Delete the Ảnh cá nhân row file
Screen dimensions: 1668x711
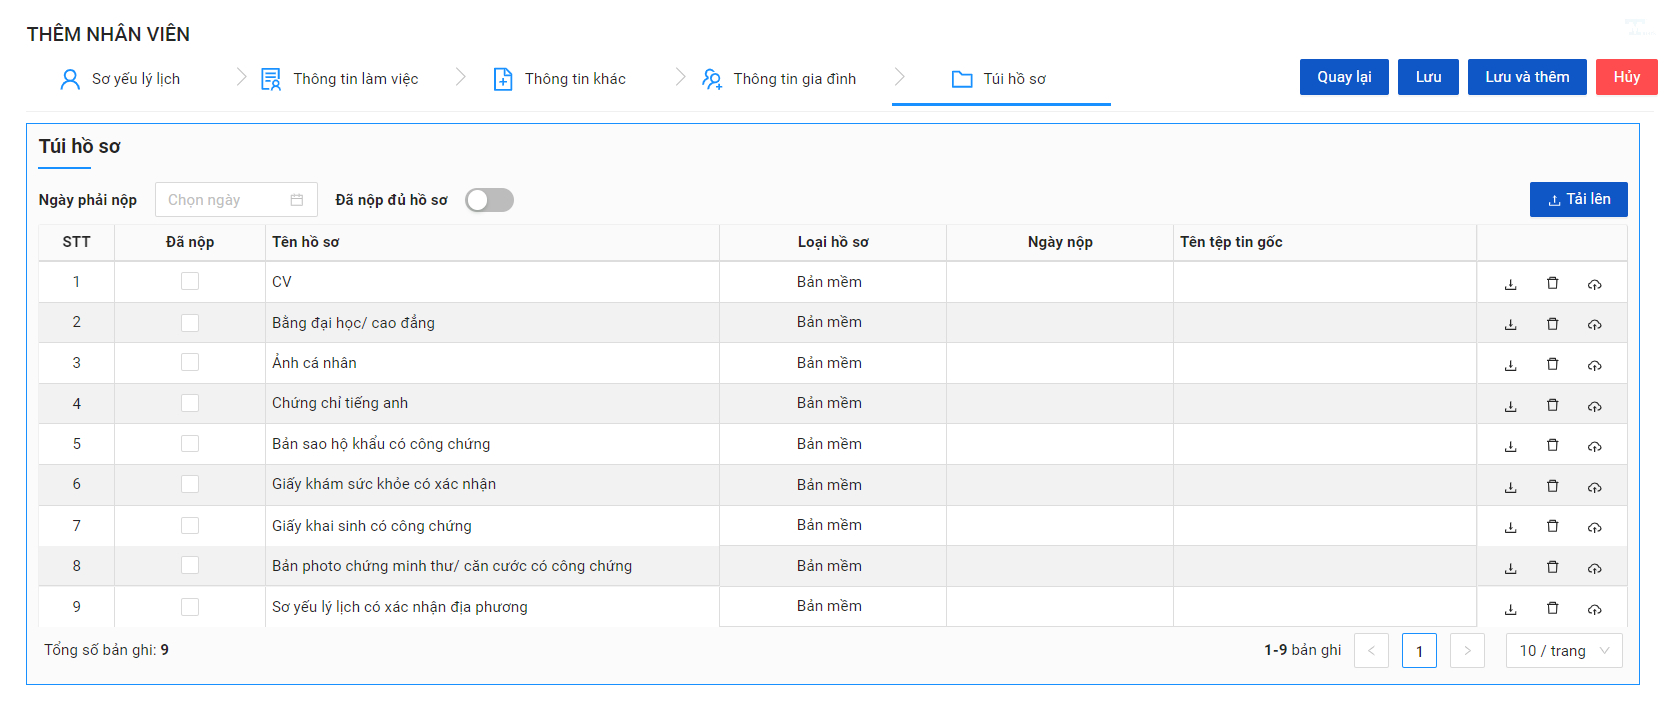[1552, 364]
